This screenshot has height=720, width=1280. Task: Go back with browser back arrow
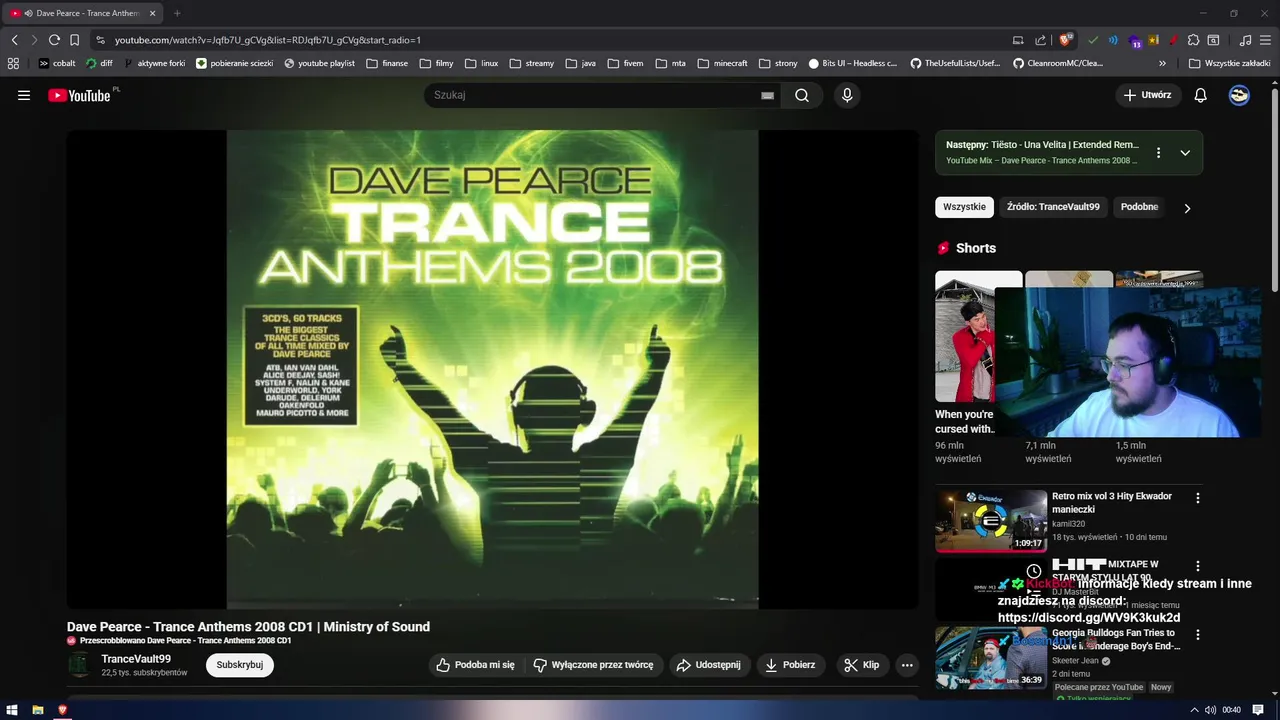(x=14, y=40)
